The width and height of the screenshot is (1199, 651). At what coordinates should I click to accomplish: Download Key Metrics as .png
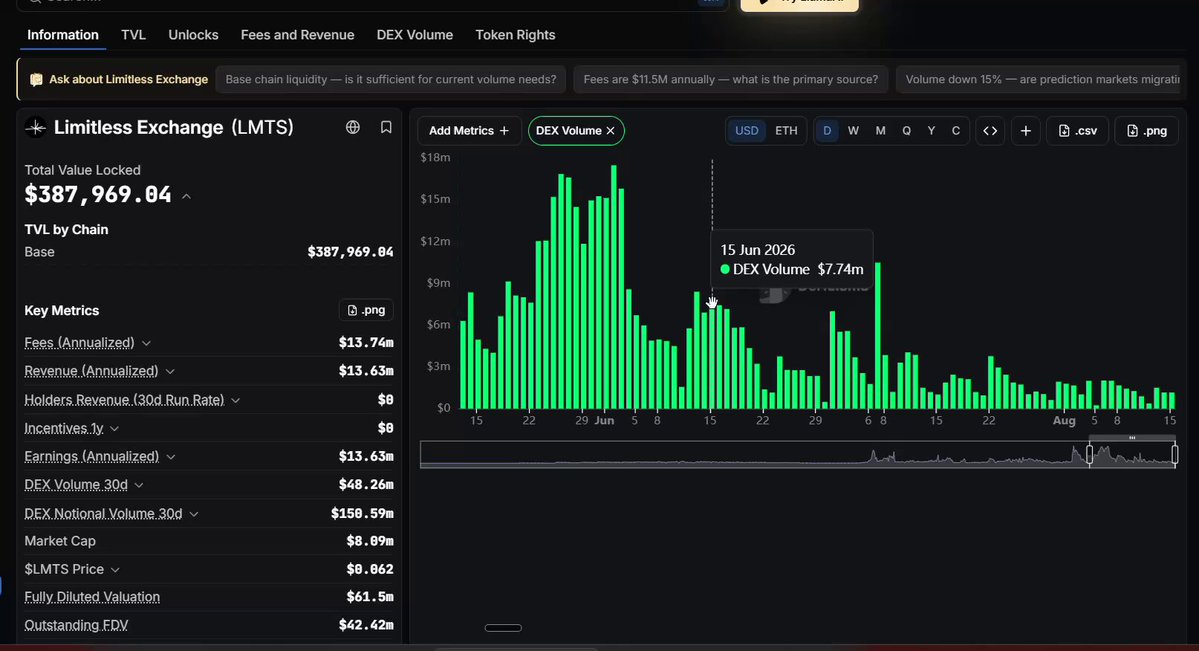coord(366,310)
